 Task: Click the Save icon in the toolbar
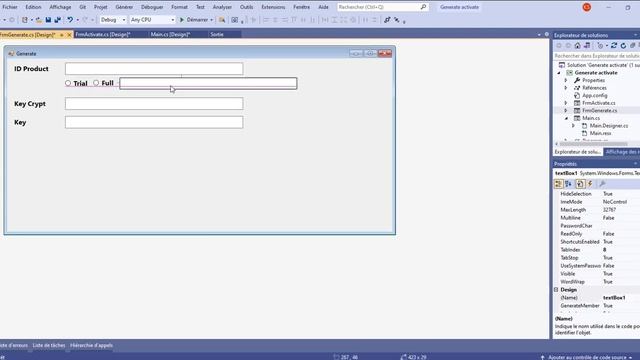tap(48, 20)
